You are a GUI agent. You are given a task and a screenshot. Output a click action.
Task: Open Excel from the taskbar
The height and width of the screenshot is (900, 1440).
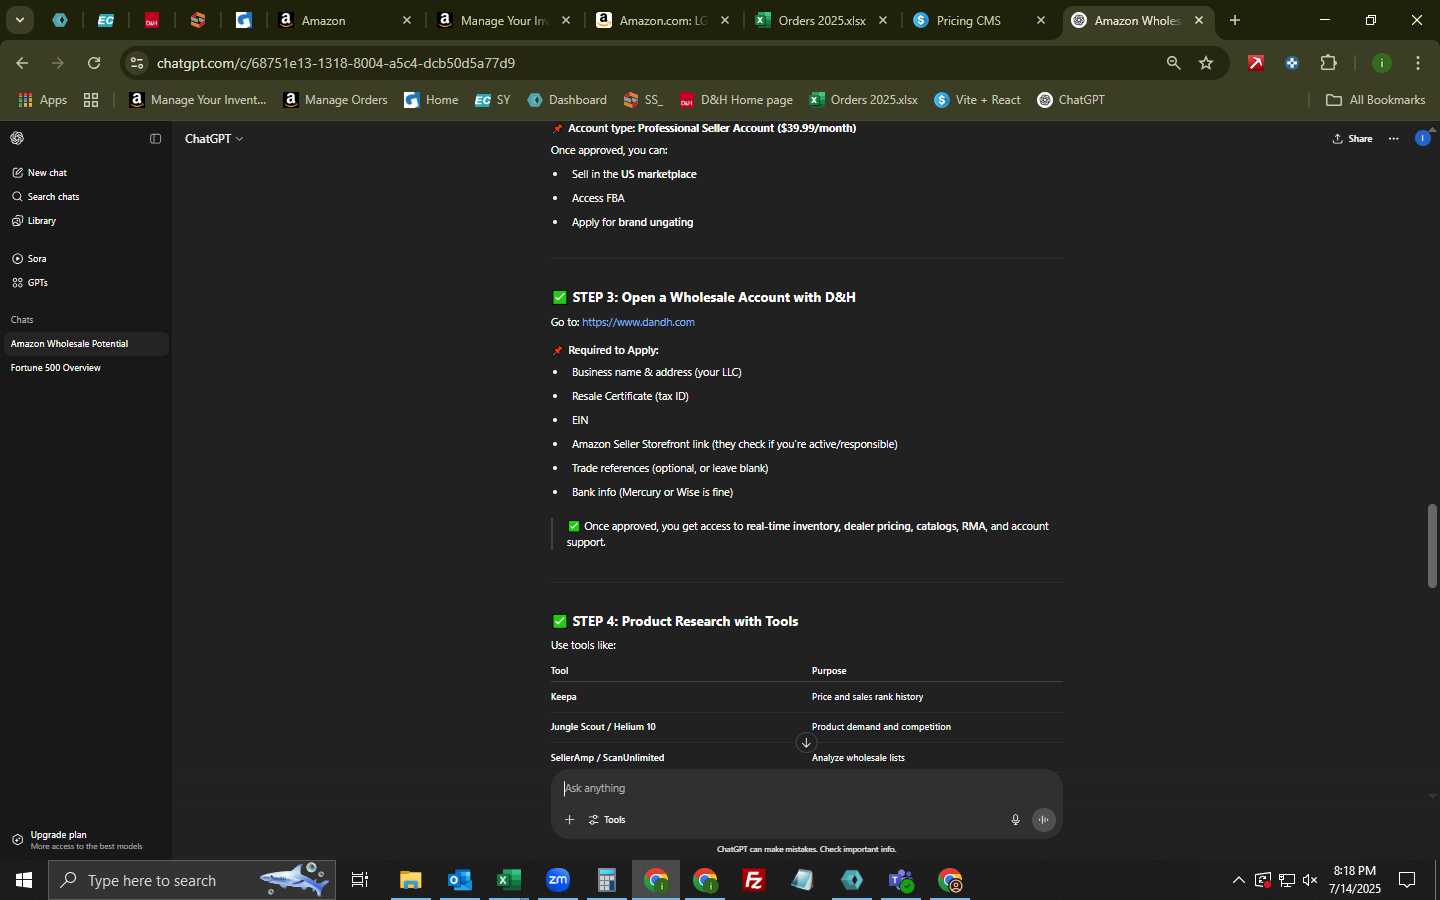tap(509, 880)
